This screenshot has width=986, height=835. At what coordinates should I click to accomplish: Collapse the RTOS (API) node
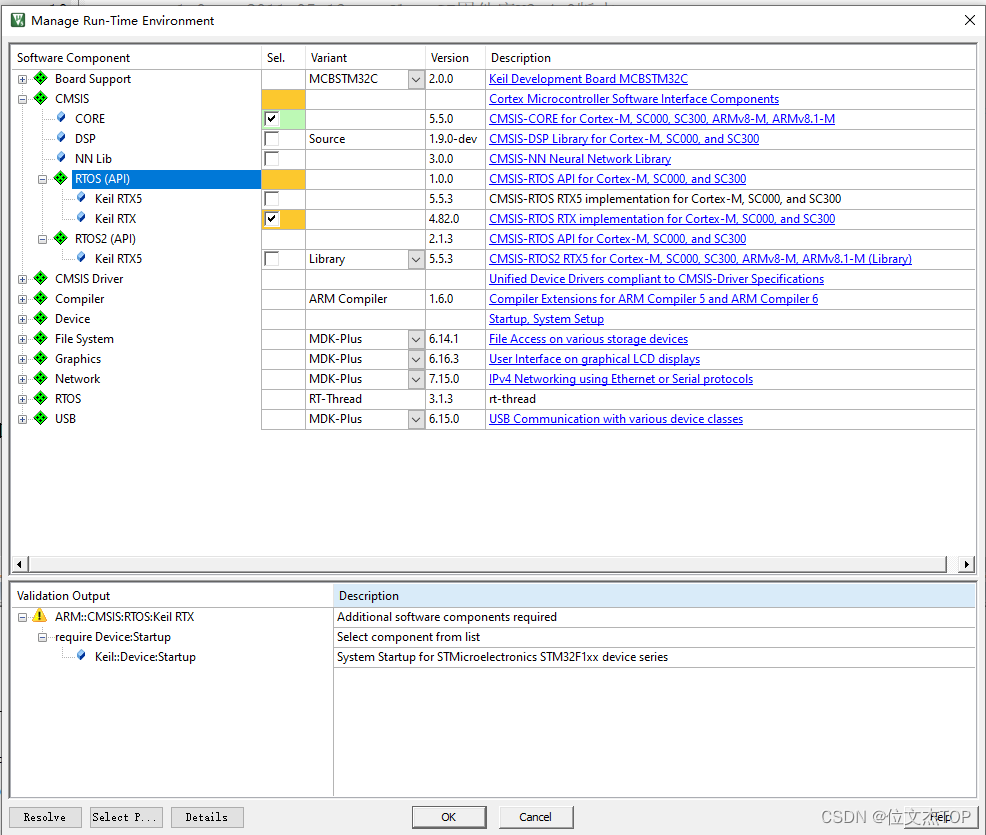[x=43, y=179]
